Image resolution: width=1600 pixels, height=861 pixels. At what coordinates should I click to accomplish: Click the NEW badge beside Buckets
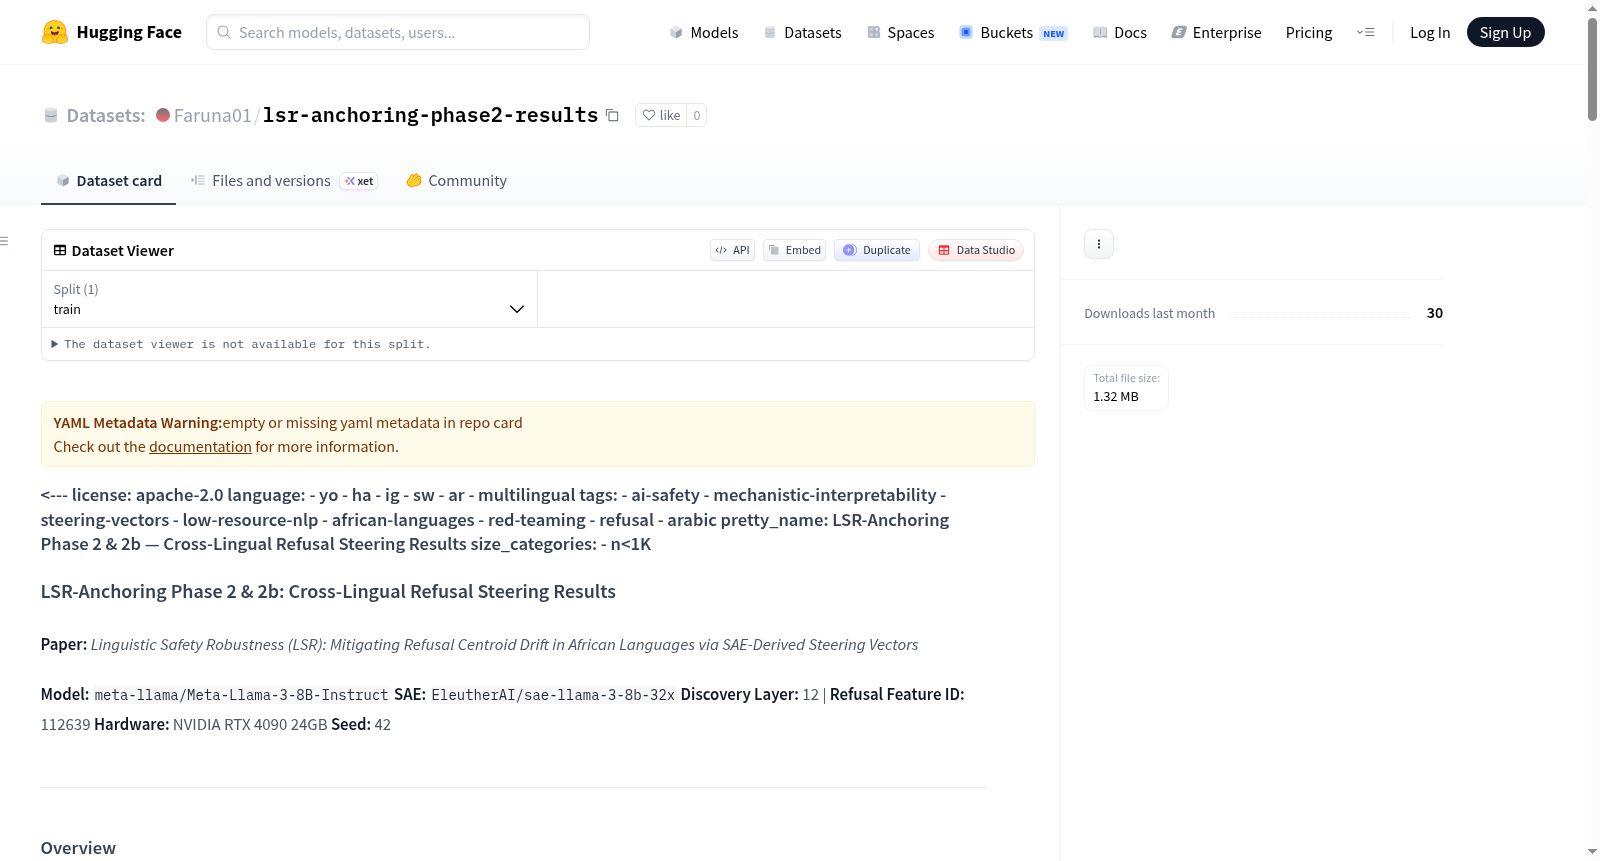[x=1054, y=34]
